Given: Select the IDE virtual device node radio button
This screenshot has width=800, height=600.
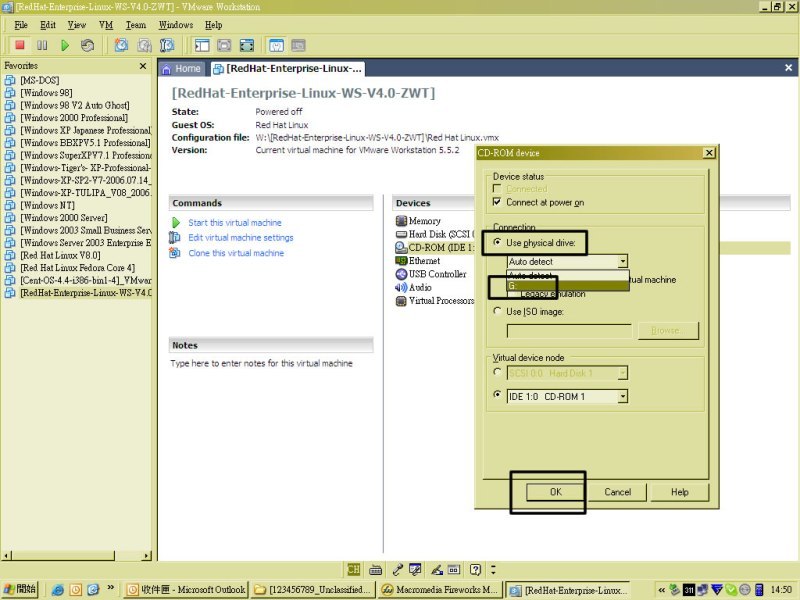Looking at the screenshot, I should click(497, 395).
